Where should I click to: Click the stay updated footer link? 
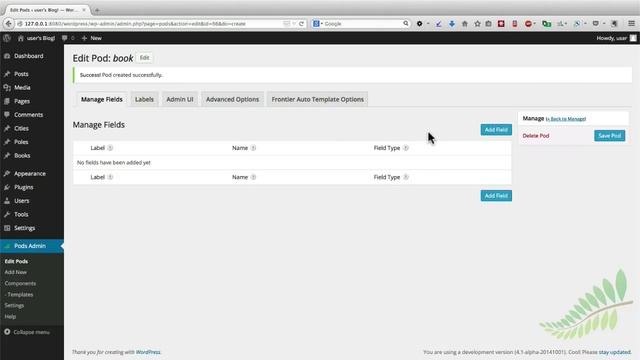(x=614, y=352)
